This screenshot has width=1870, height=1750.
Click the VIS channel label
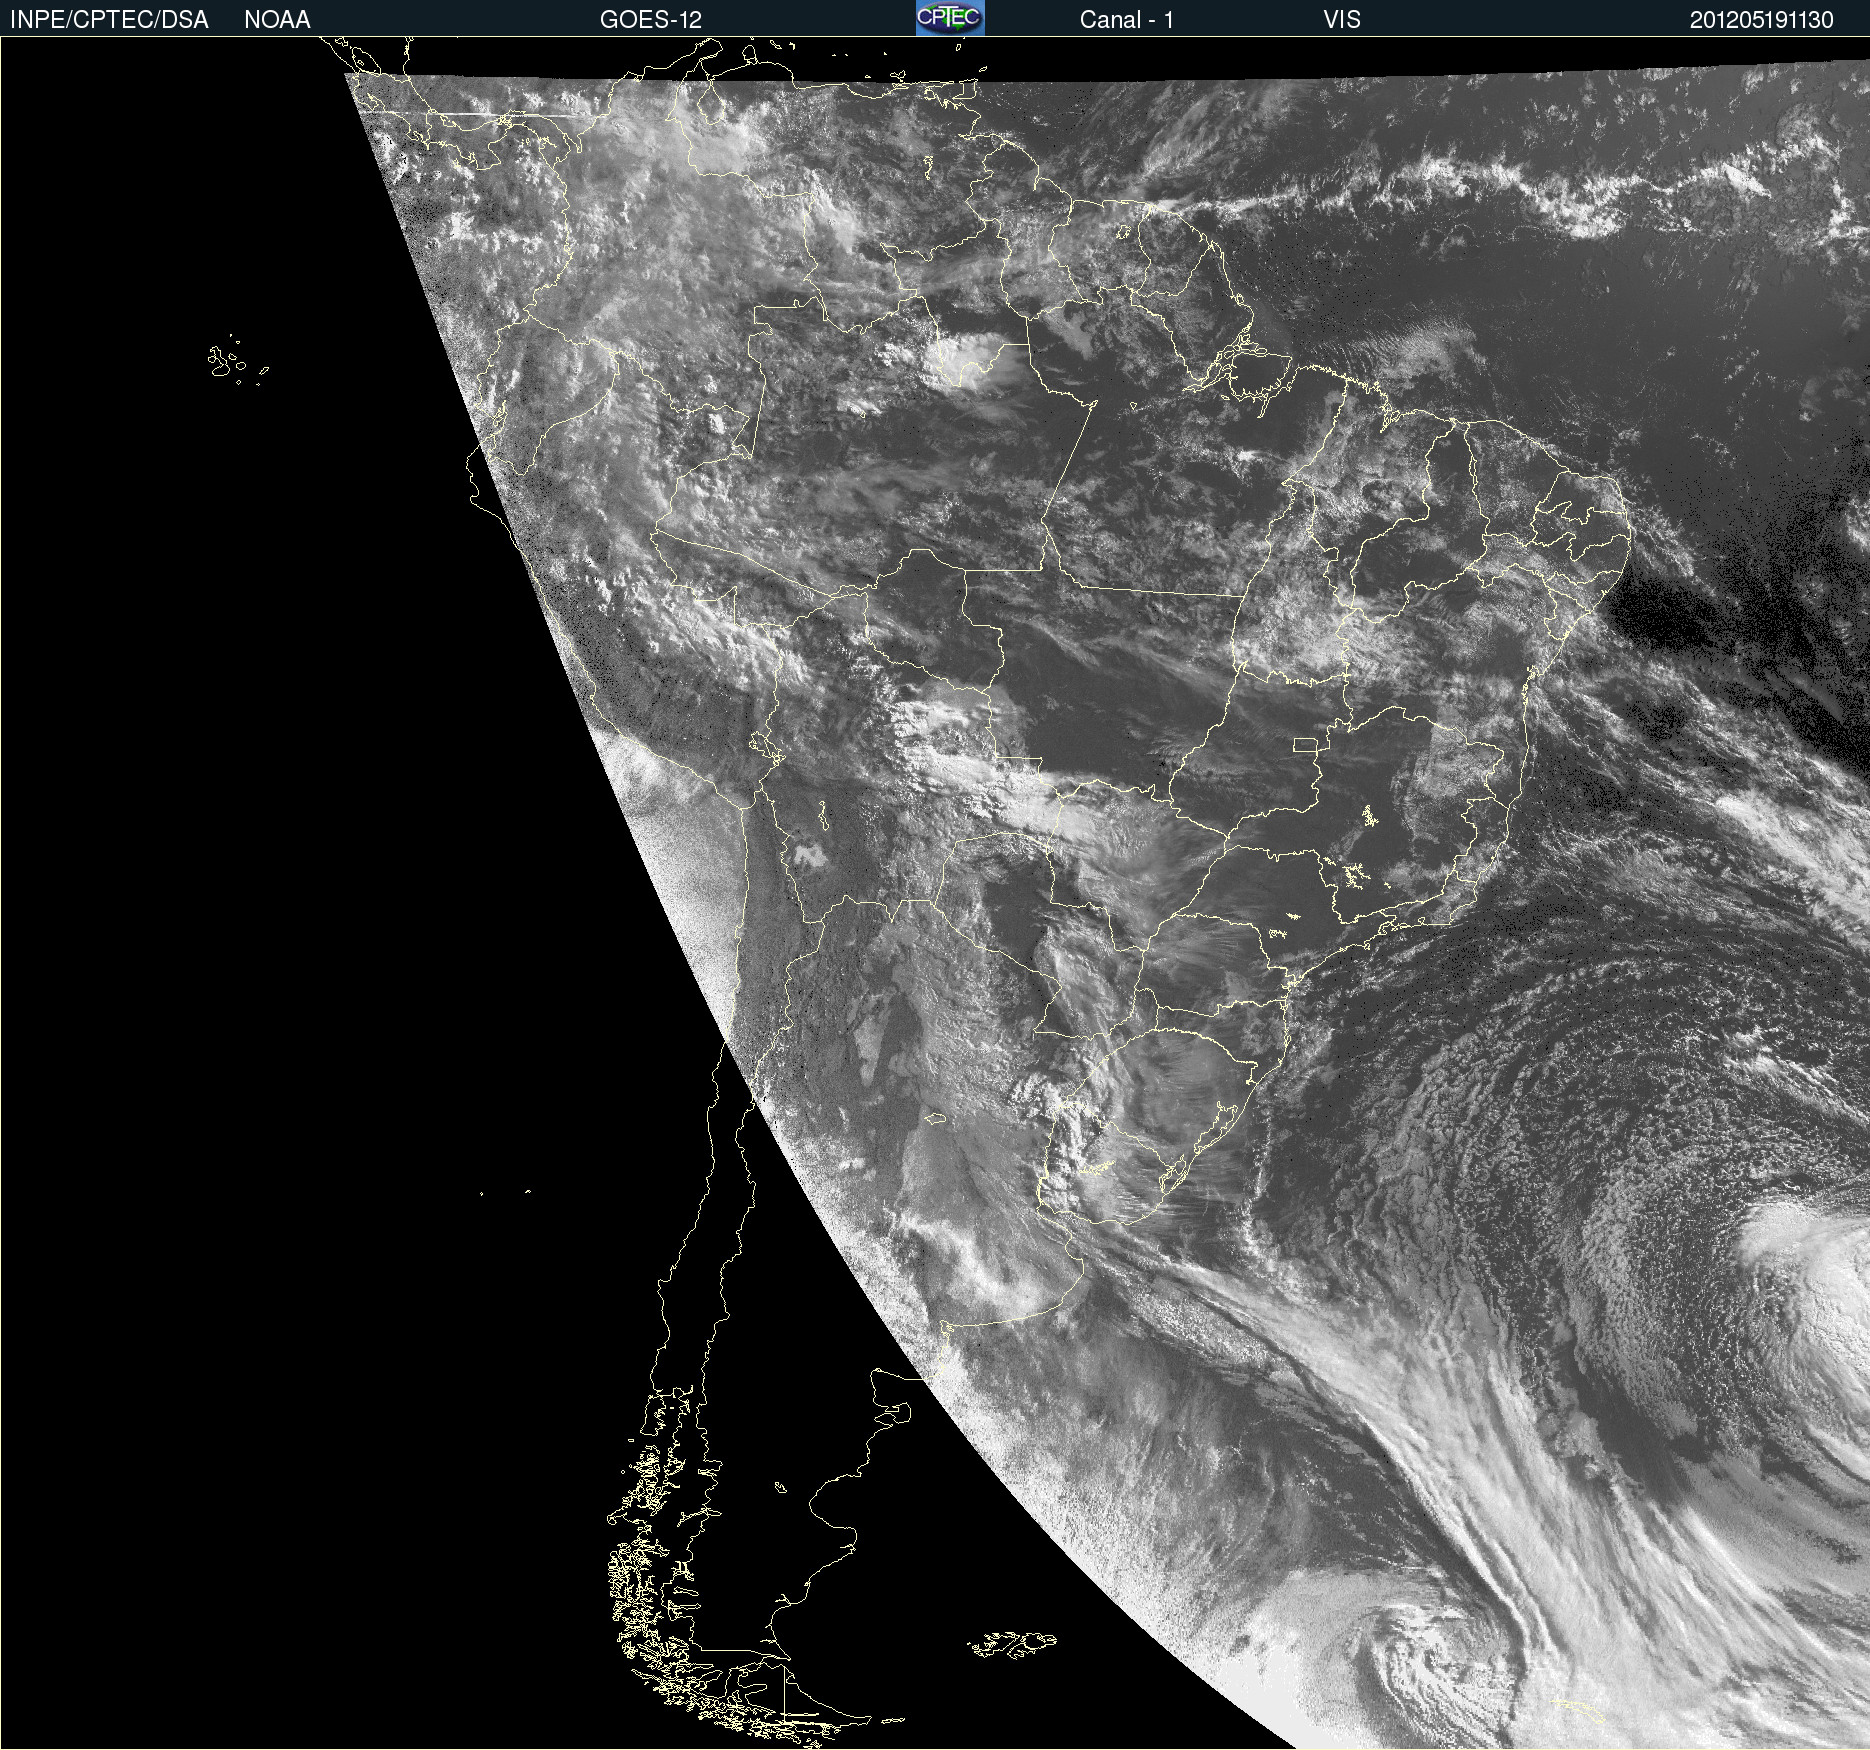coord(1342,20)
